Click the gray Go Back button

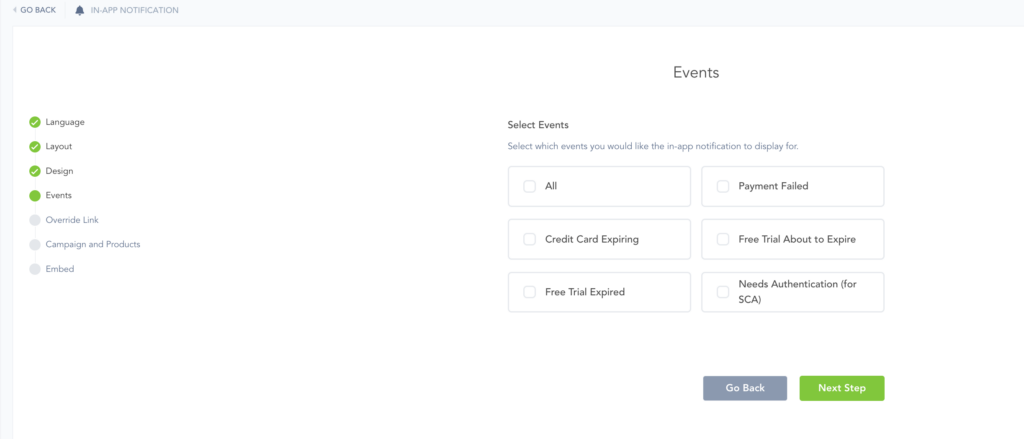click(744, 388)
